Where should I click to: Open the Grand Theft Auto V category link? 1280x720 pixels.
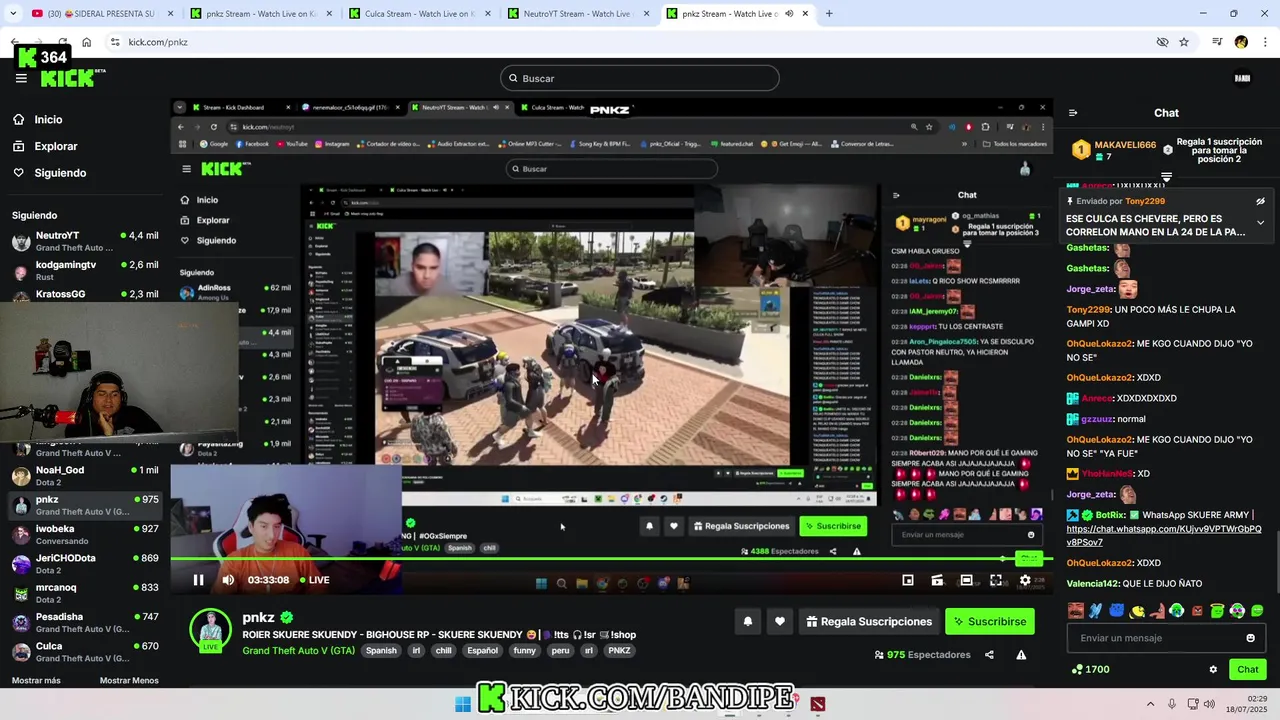[298, 650]
